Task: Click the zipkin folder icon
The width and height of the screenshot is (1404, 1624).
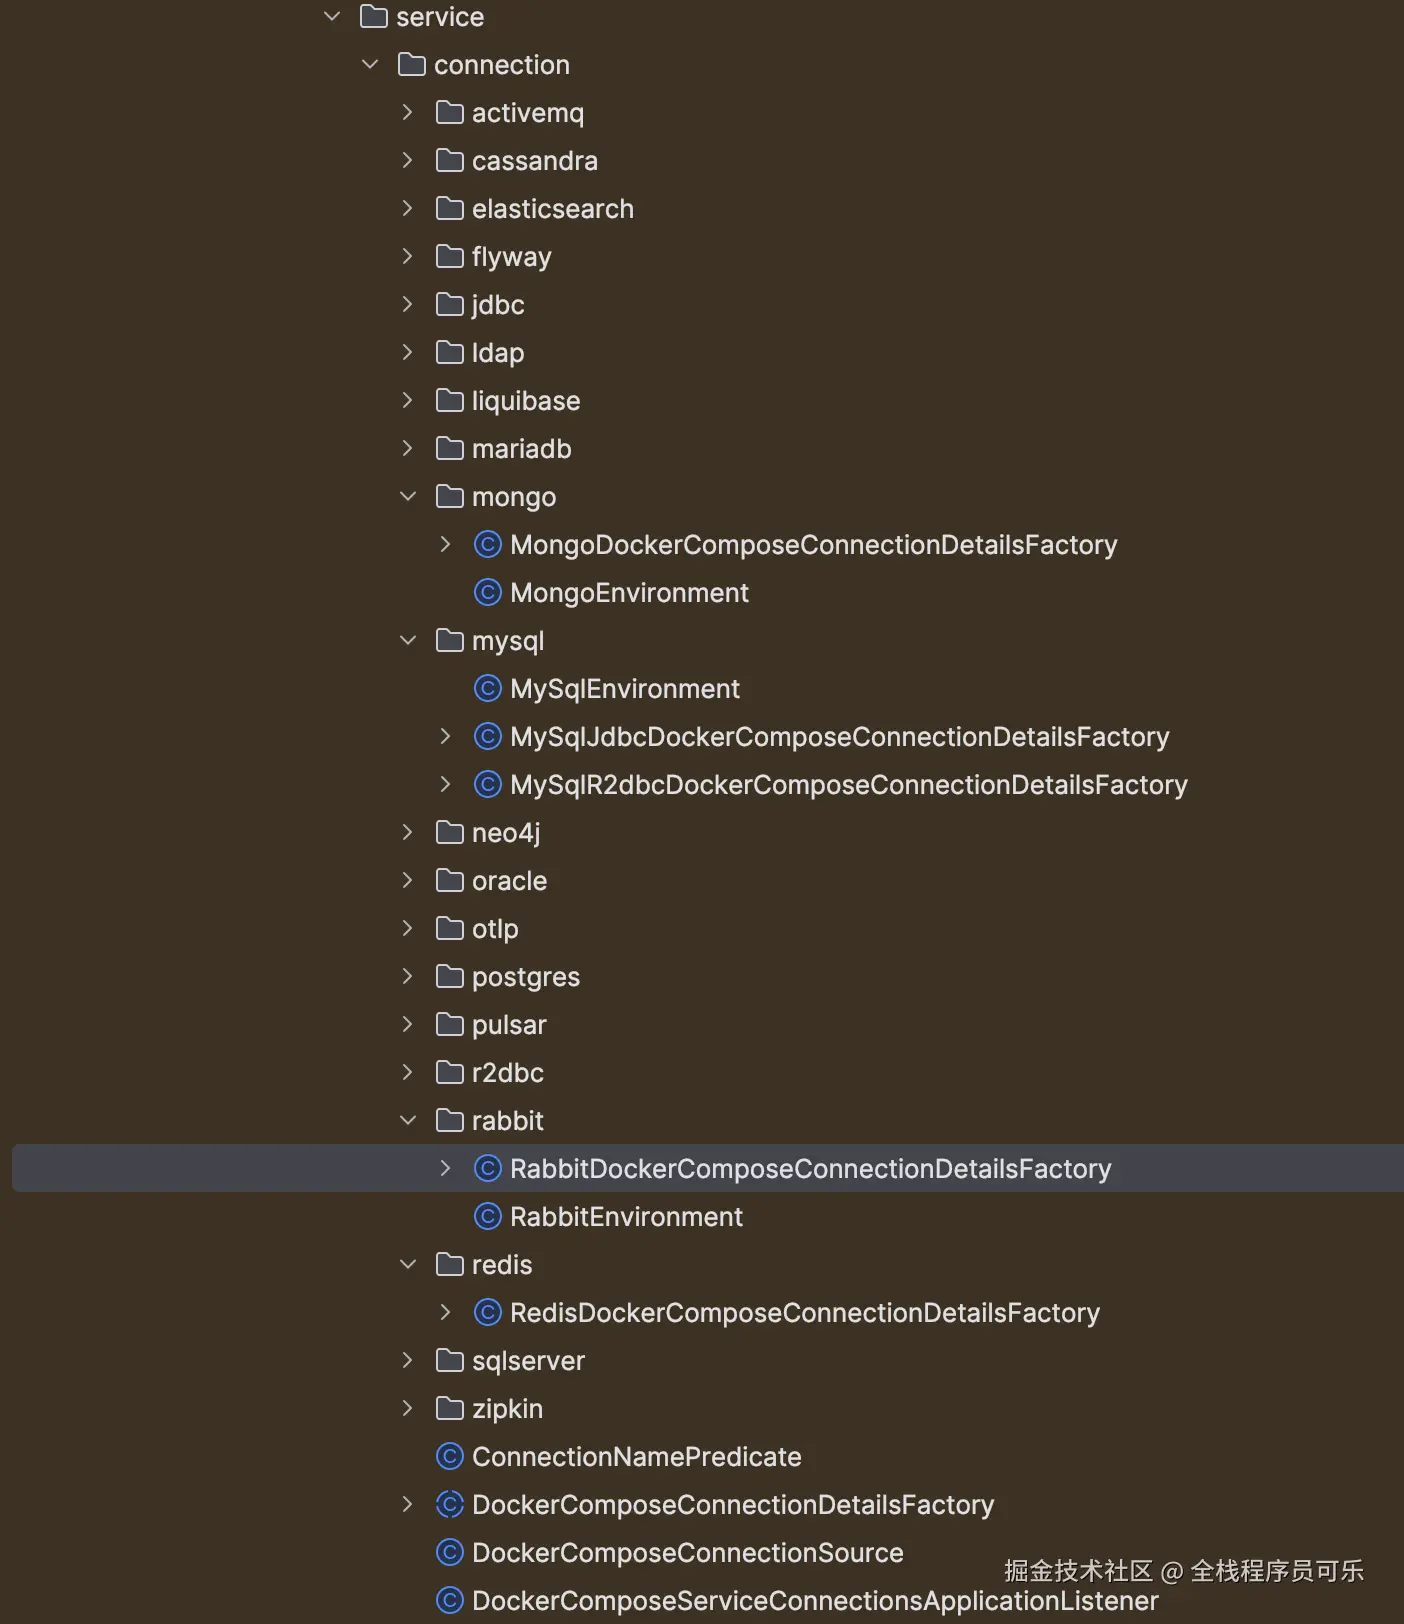Action: tap(450, 1409)
